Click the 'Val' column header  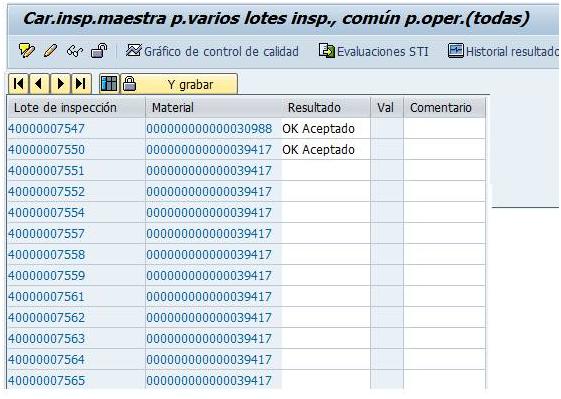coord(387,107)
